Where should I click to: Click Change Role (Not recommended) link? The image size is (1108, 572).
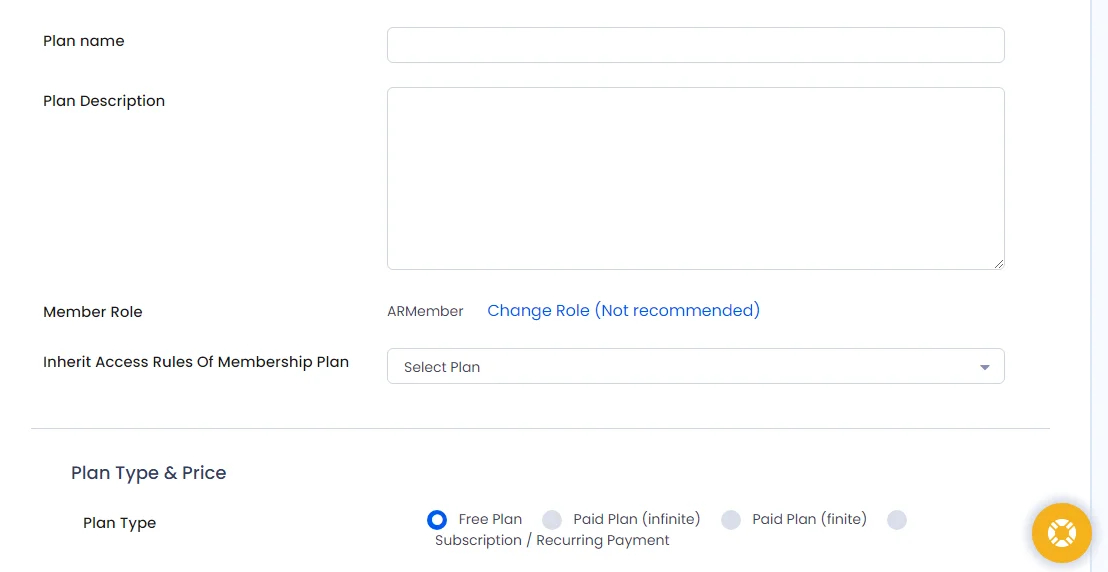pyautogui.click(x=623, y=310)
